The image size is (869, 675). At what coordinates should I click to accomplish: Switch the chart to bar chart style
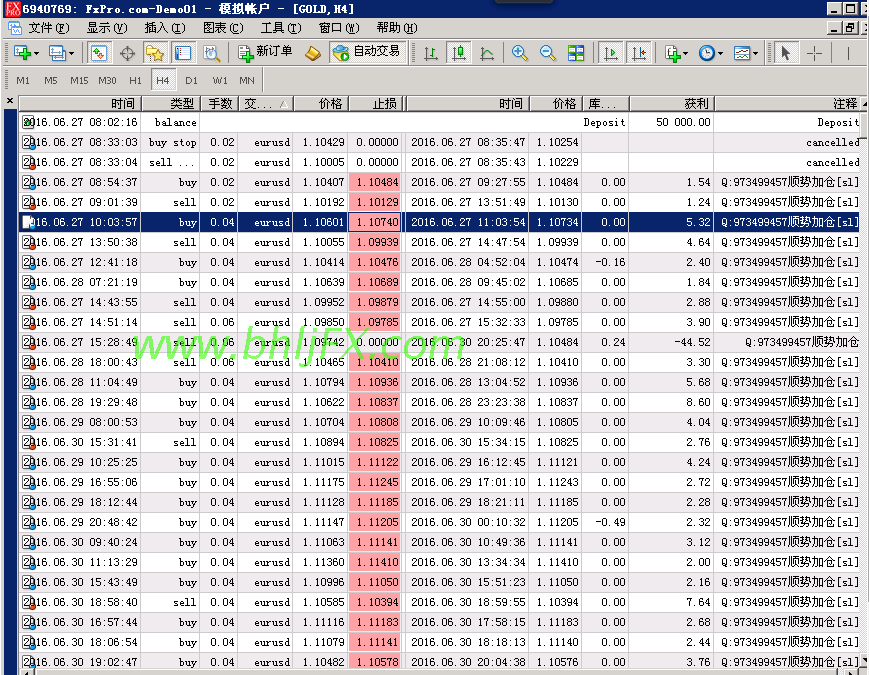pos(431,53)
